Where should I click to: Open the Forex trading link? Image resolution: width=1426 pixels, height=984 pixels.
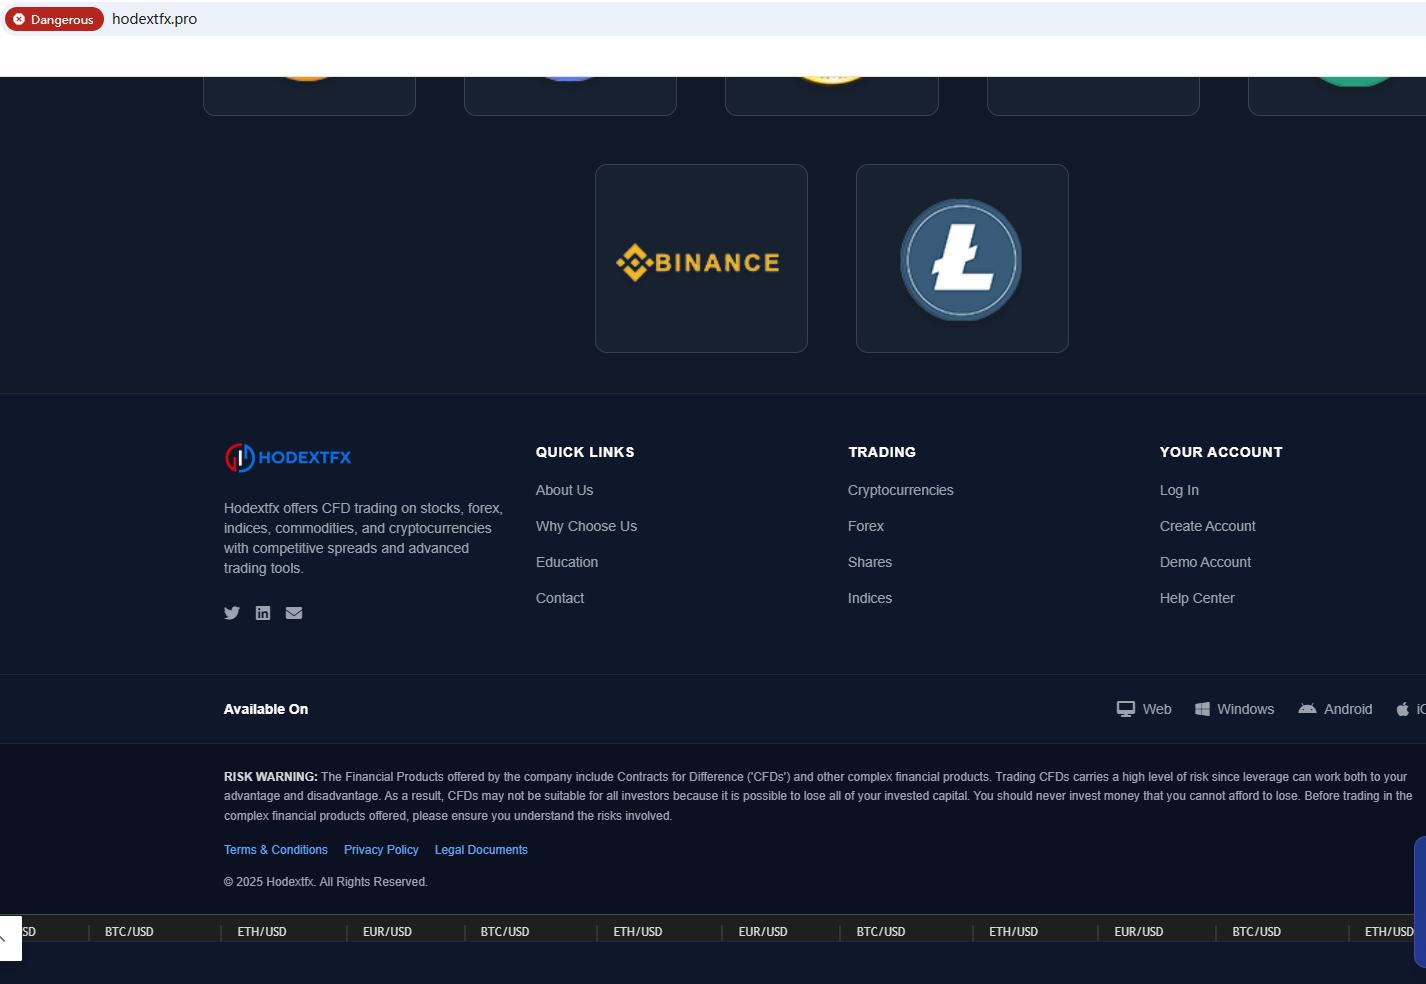click(x=866, y=526)
